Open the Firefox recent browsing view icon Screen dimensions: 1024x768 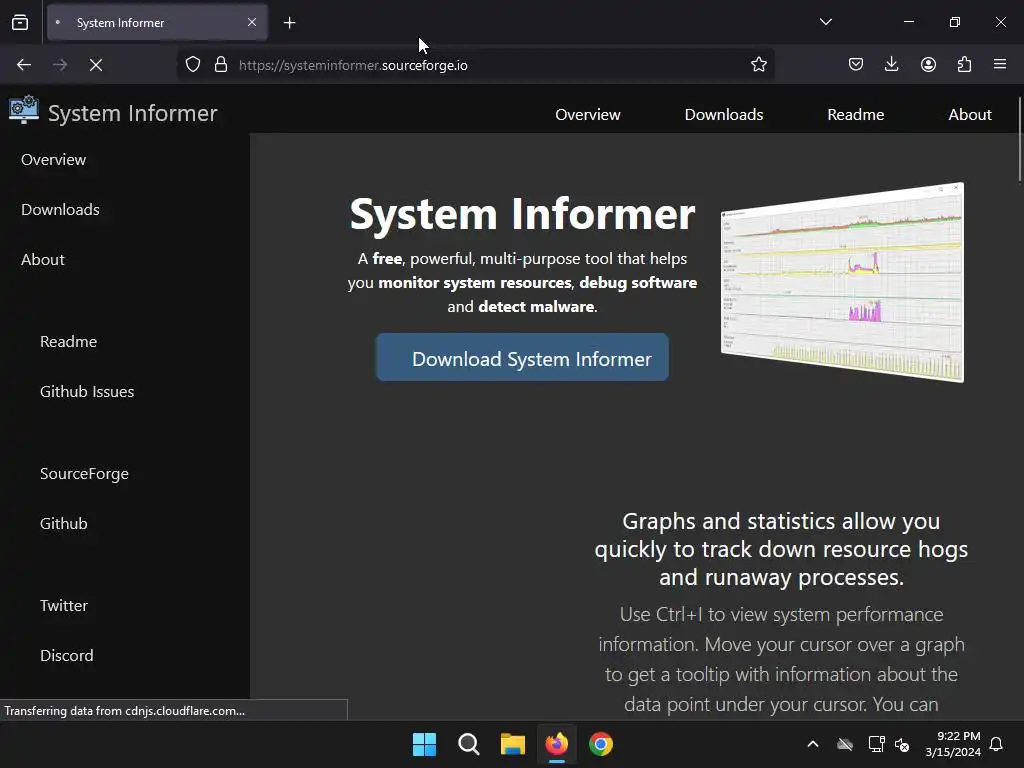[20, 23]
